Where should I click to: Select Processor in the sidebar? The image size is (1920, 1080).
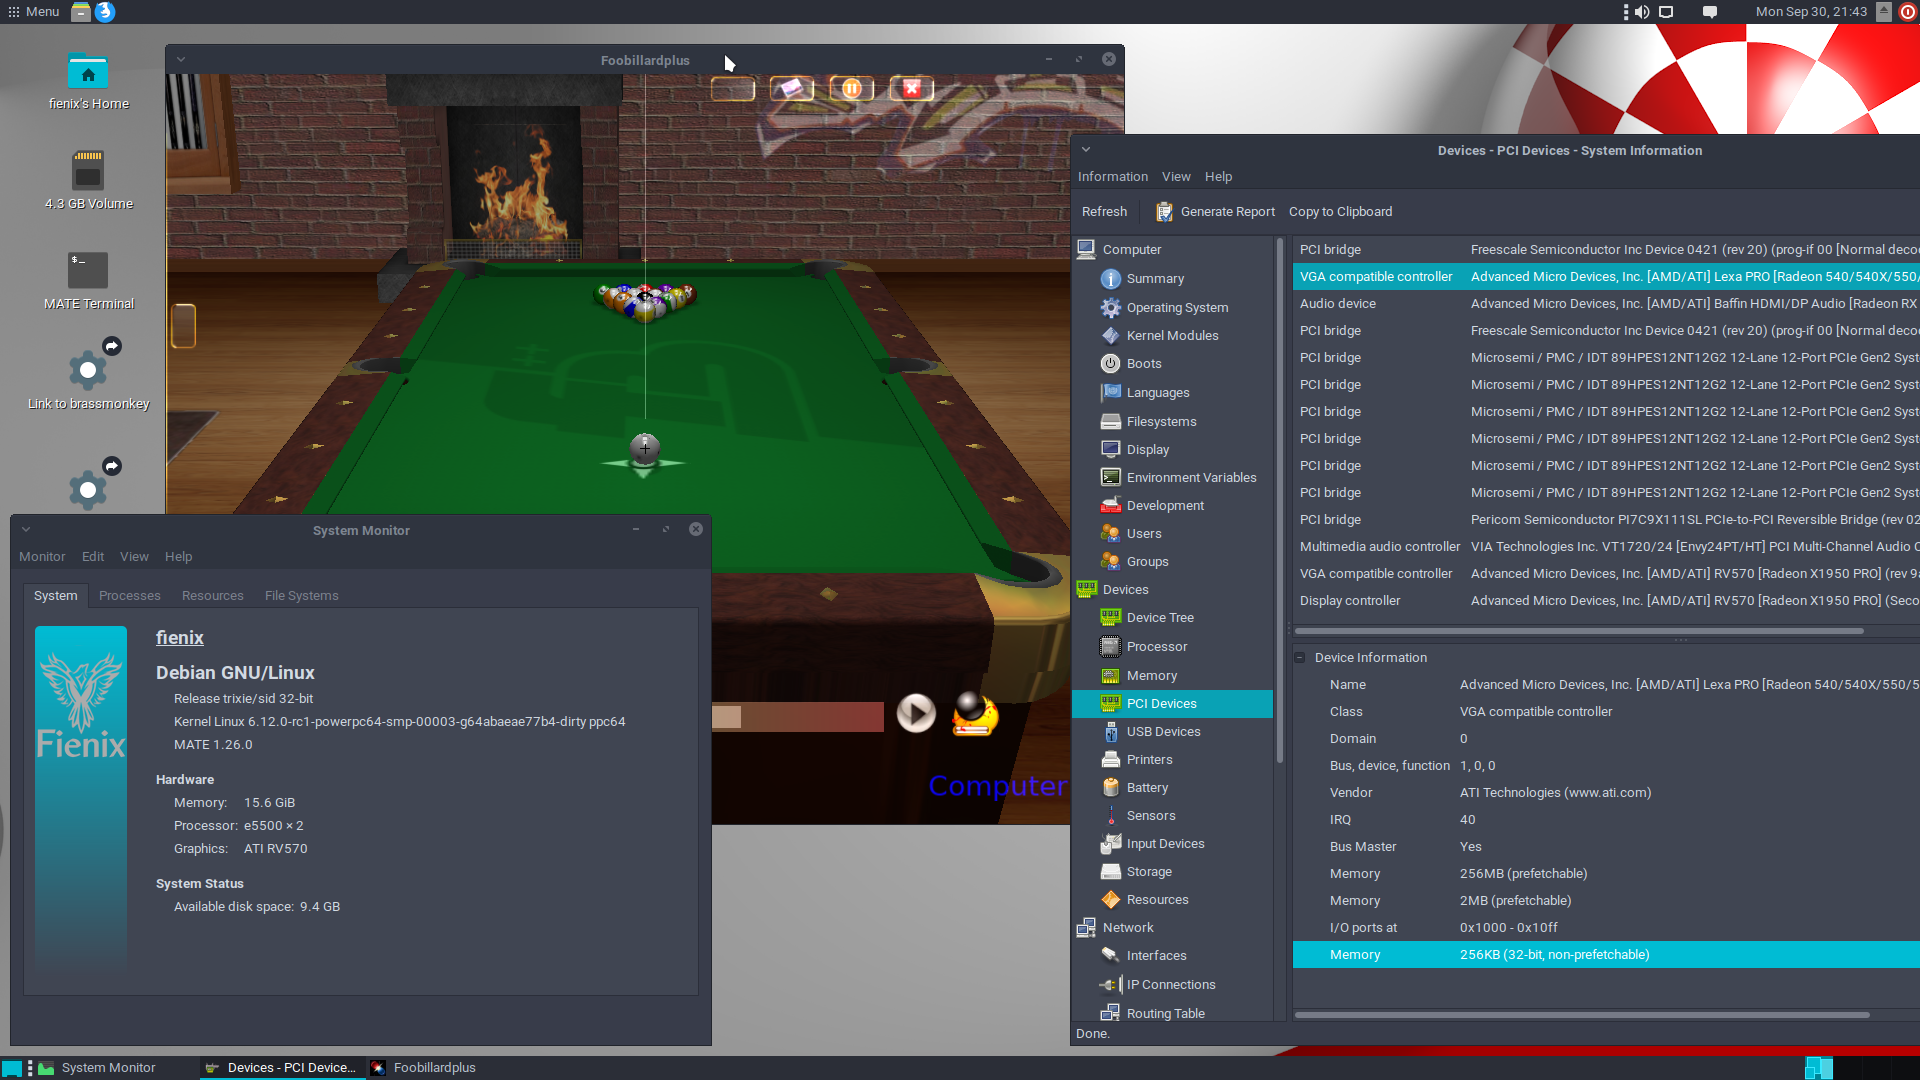1157,647
